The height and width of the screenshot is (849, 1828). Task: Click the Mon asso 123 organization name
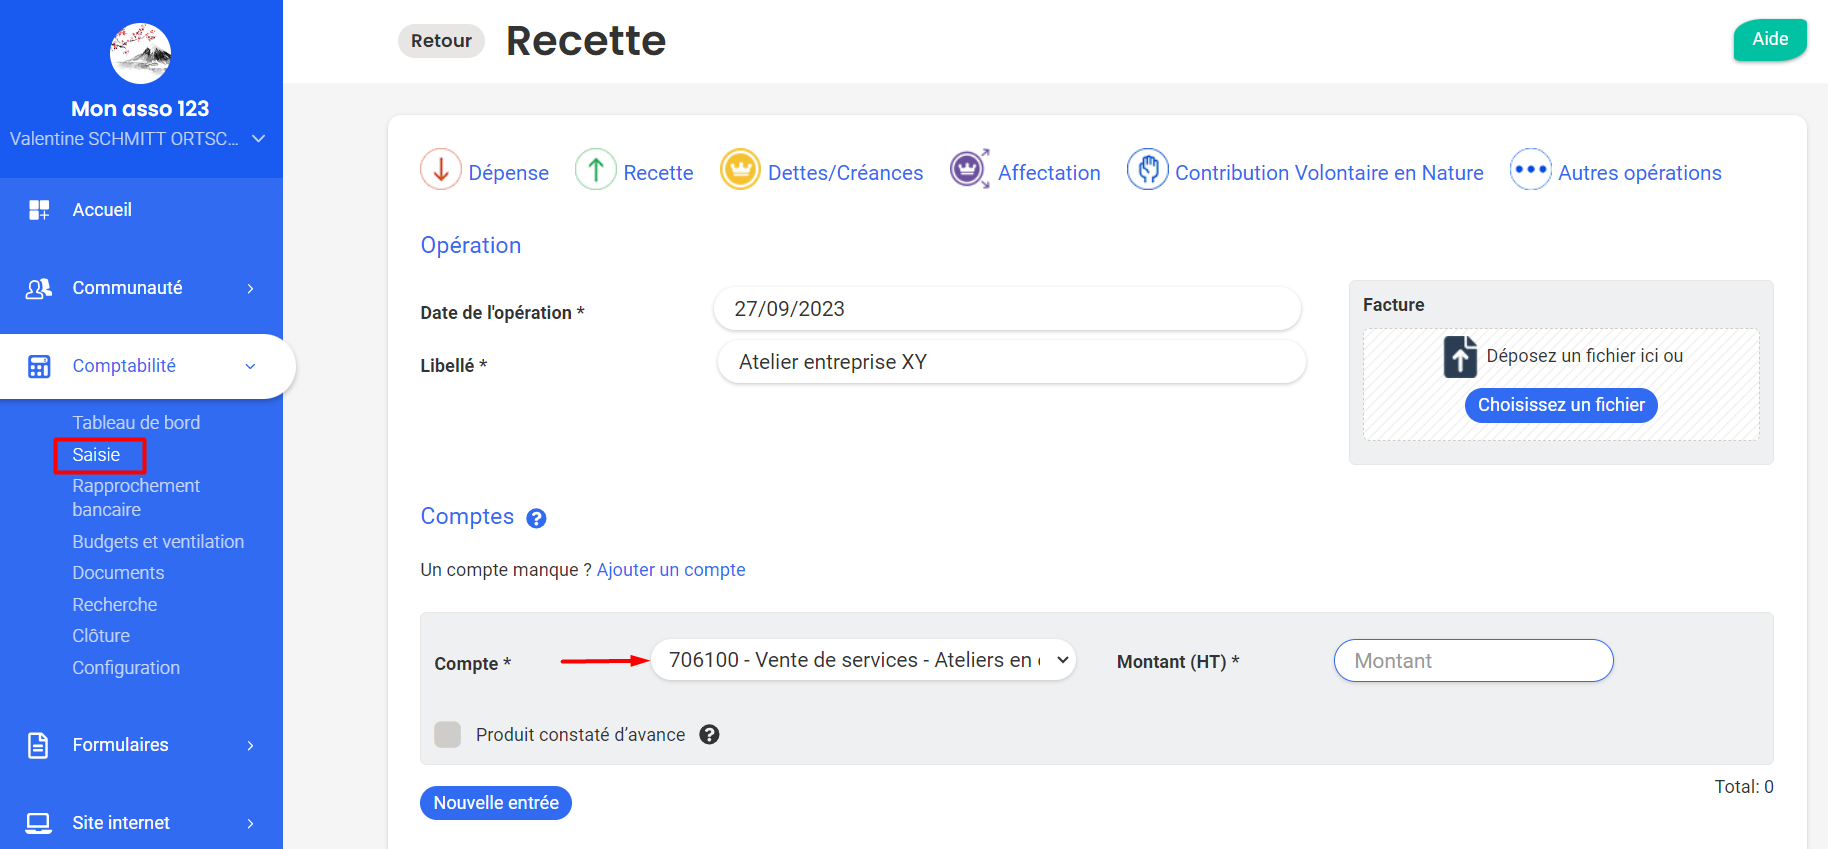pos(140,109)
